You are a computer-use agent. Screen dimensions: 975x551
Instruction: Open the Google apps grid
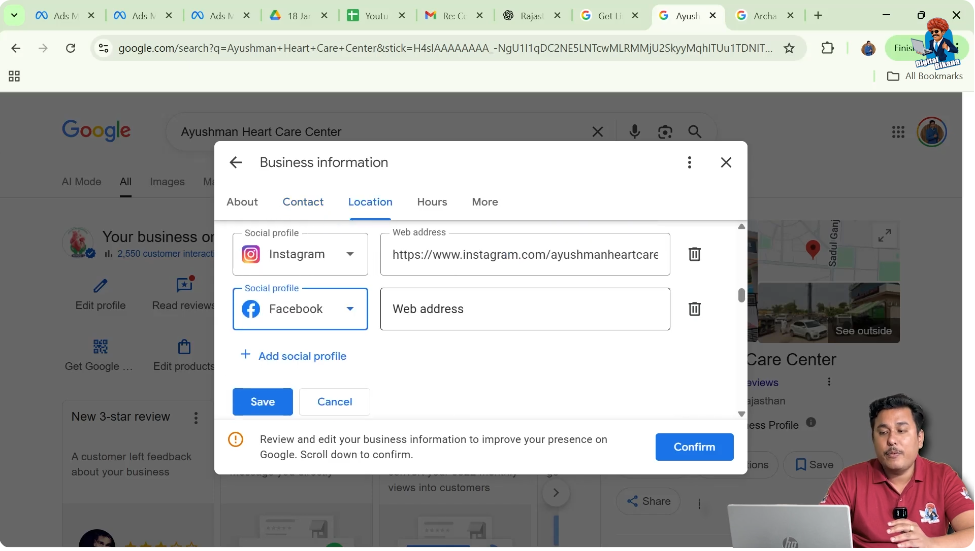[898, 132]
